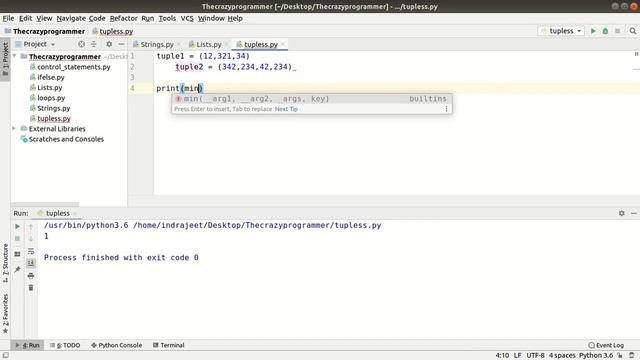The width and height of the screenshot is (640, 360).
Task: Click the stop icon in top toolbar
Action: coord(618,31)
